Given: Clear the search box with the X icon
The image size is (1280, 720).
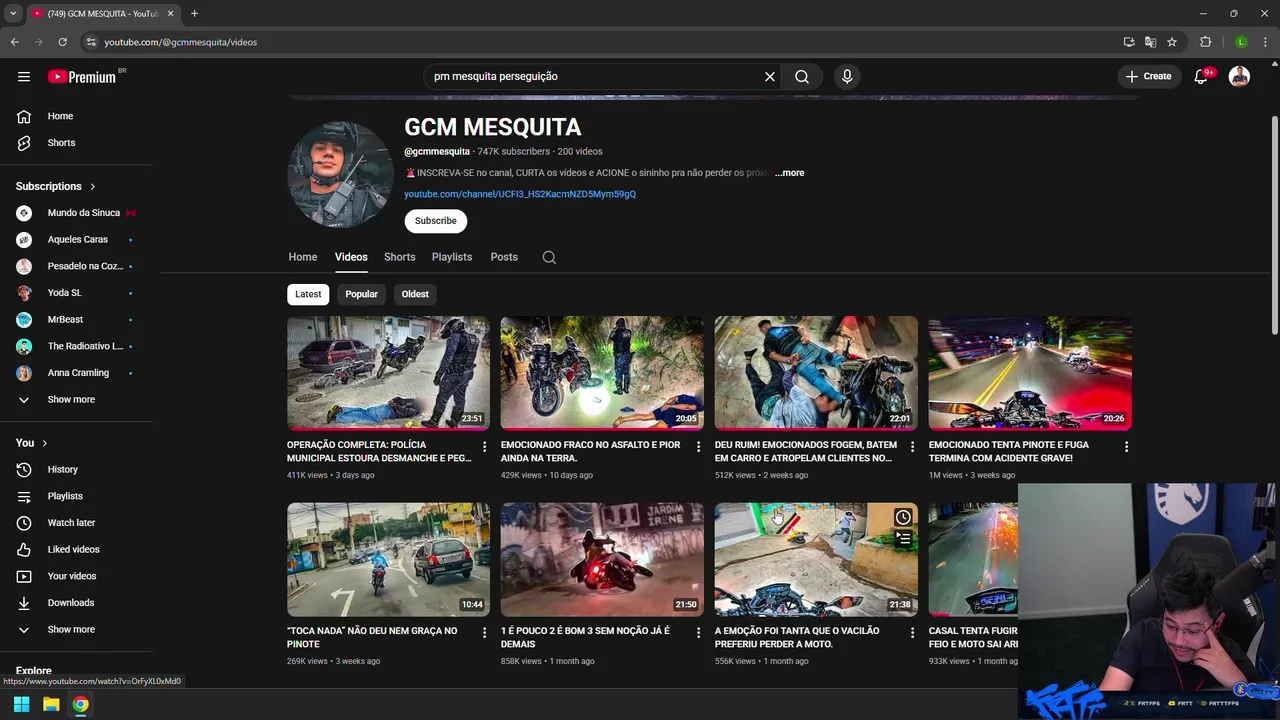Looking at the screenshot, I should [x=770, y=76].
